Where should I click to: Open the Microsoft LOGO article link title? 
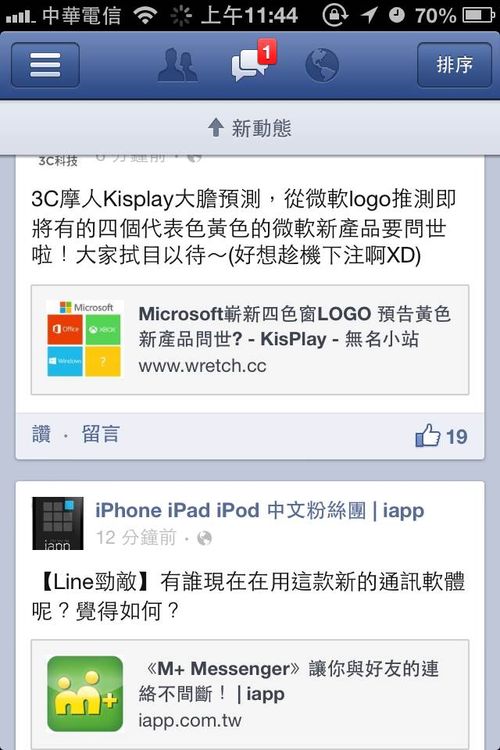click(294, 326)
